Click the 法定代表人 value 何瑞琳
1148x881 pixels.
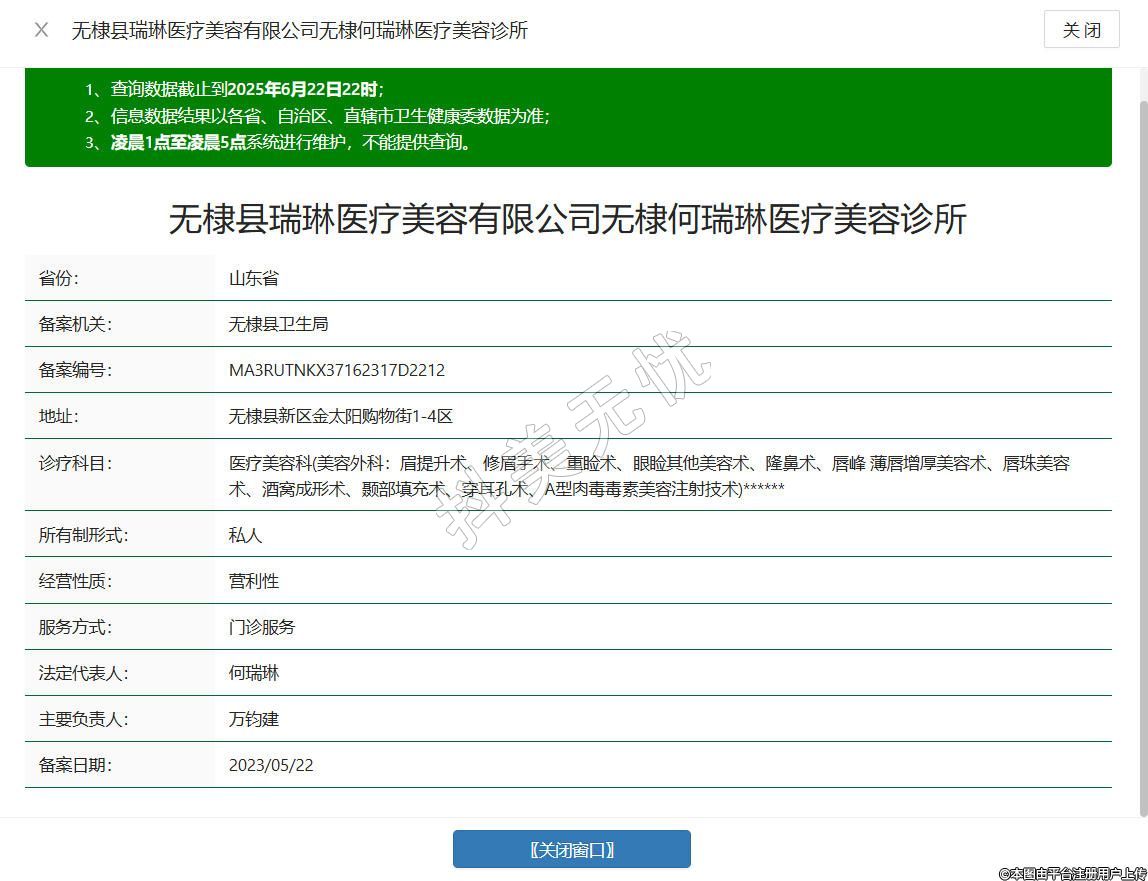tap(253, 673)
